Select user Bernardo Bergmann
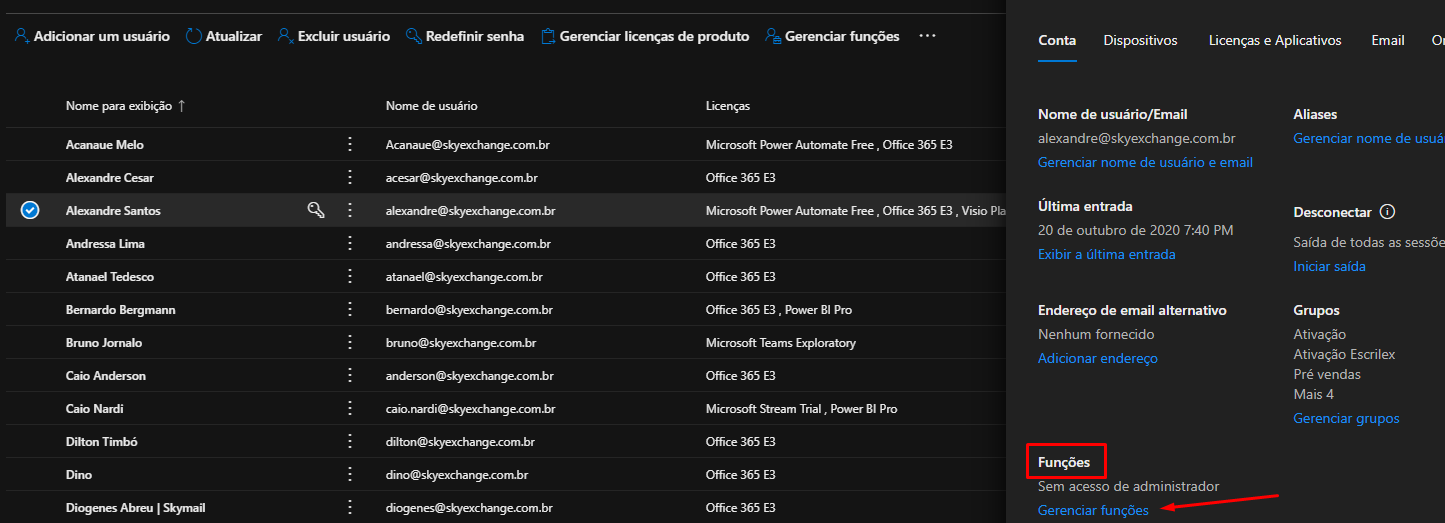The image size is (1445, 523). tap(121, 310)
